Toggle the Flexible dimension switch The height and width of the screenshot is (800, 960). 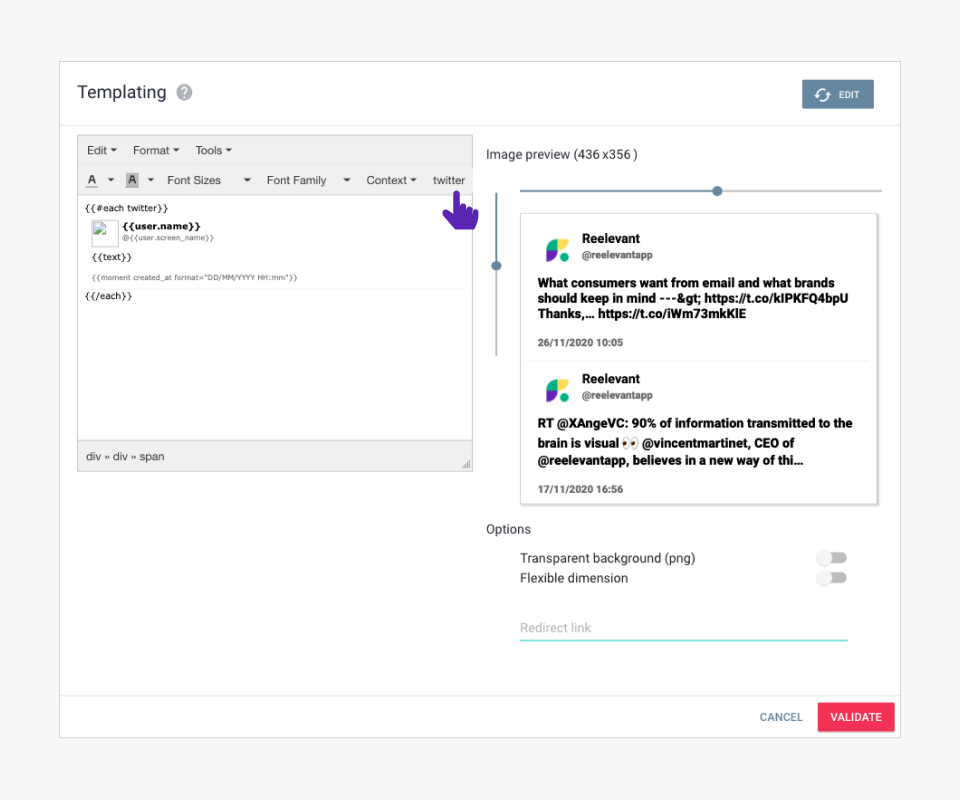831,578
